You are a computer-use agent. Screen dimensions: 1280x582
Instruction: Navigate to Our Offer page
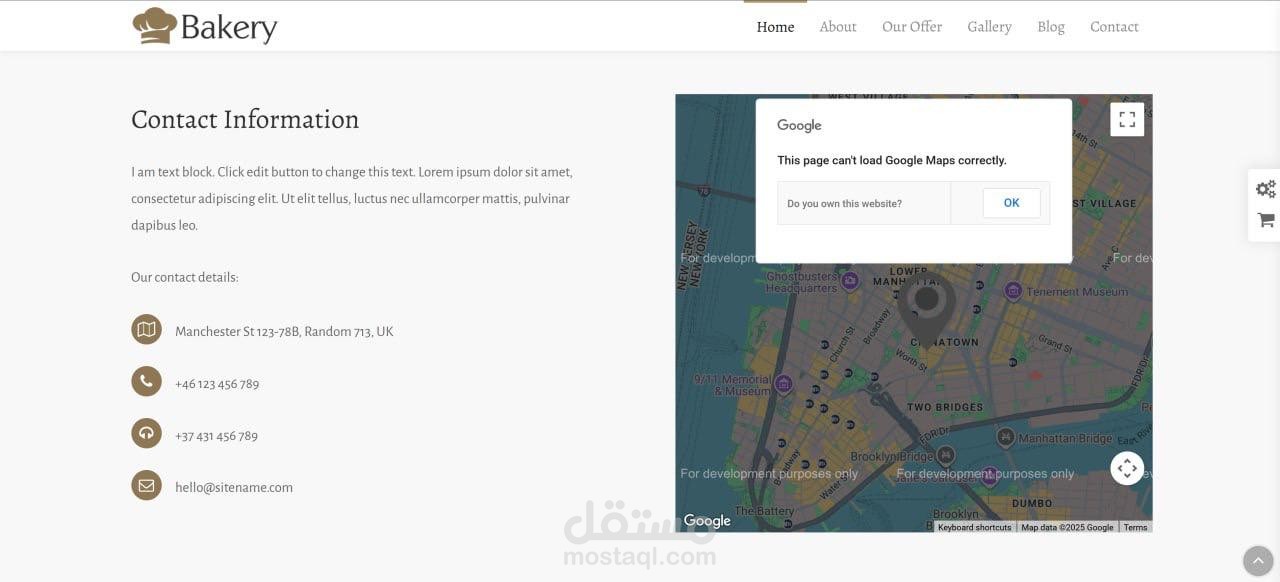[912, 27]
